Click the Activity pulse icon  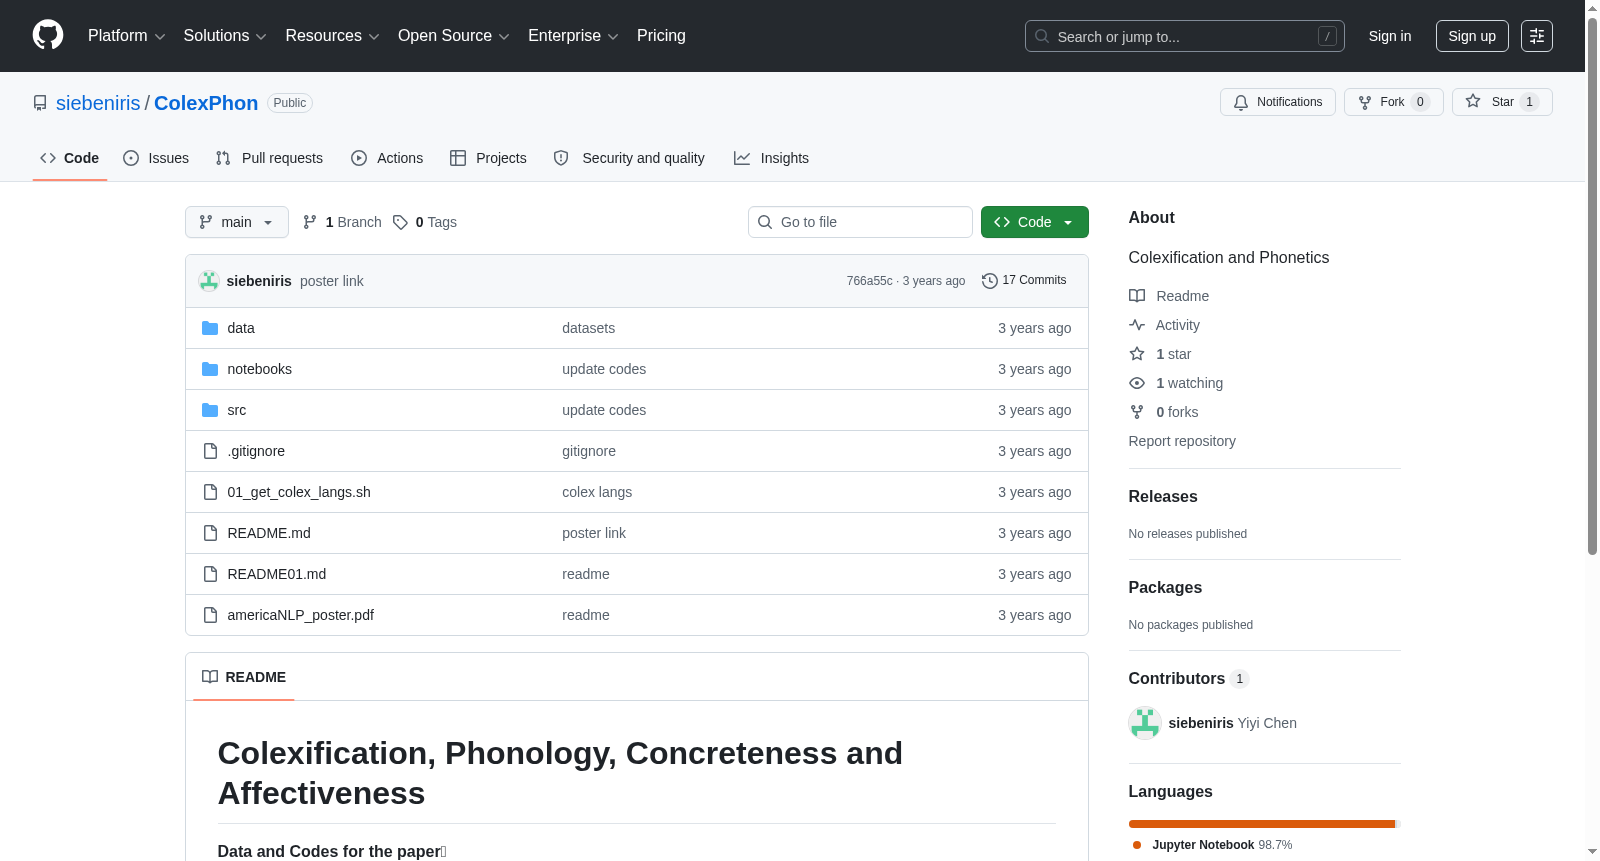(1137, 325)
